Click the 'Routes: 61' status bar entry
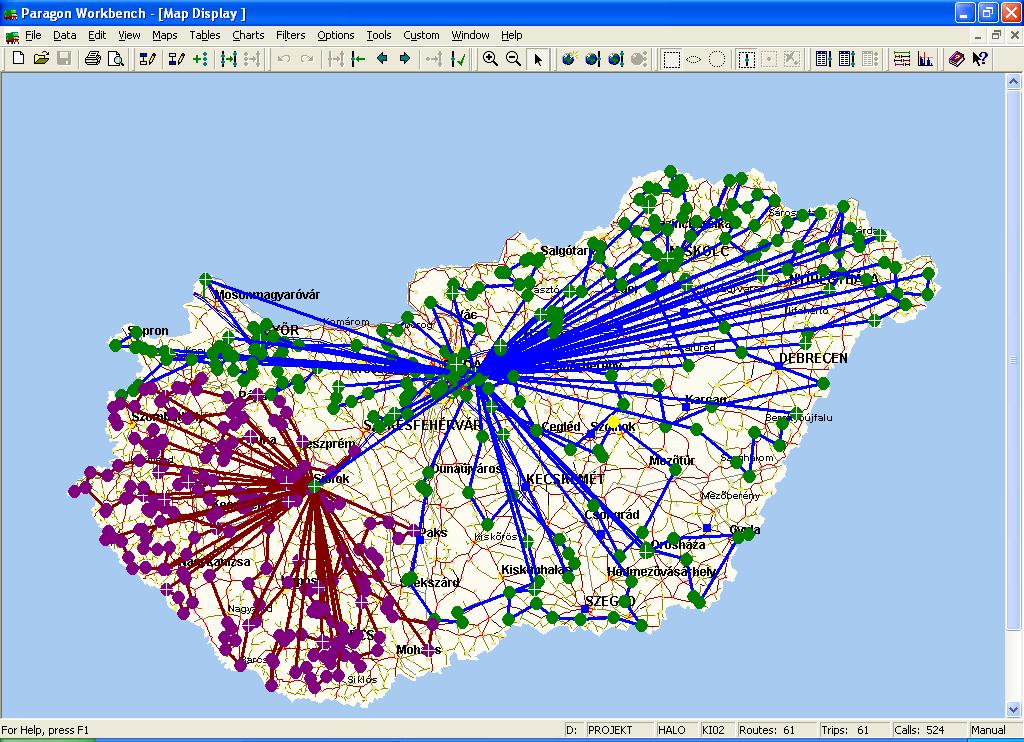The image size is (1024, 742). [776, 730]
